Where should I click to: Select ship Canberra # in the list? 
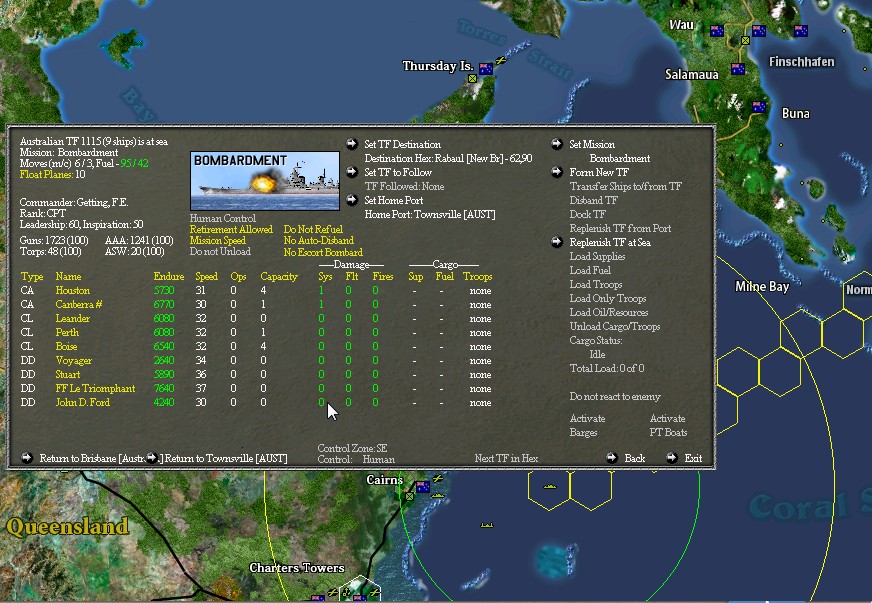pos(78,304)
